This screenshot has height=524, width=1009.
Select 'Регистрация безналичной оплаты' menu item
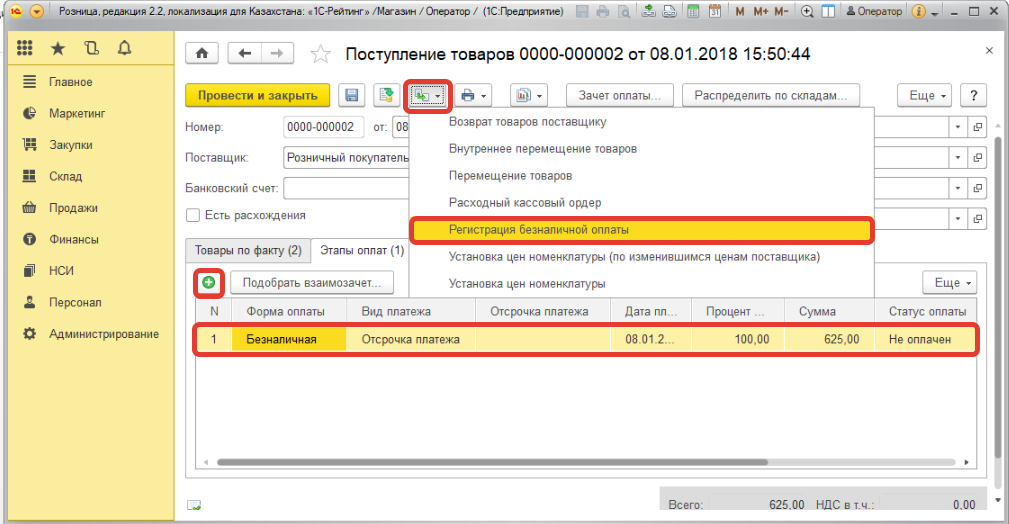pos(640,230)
